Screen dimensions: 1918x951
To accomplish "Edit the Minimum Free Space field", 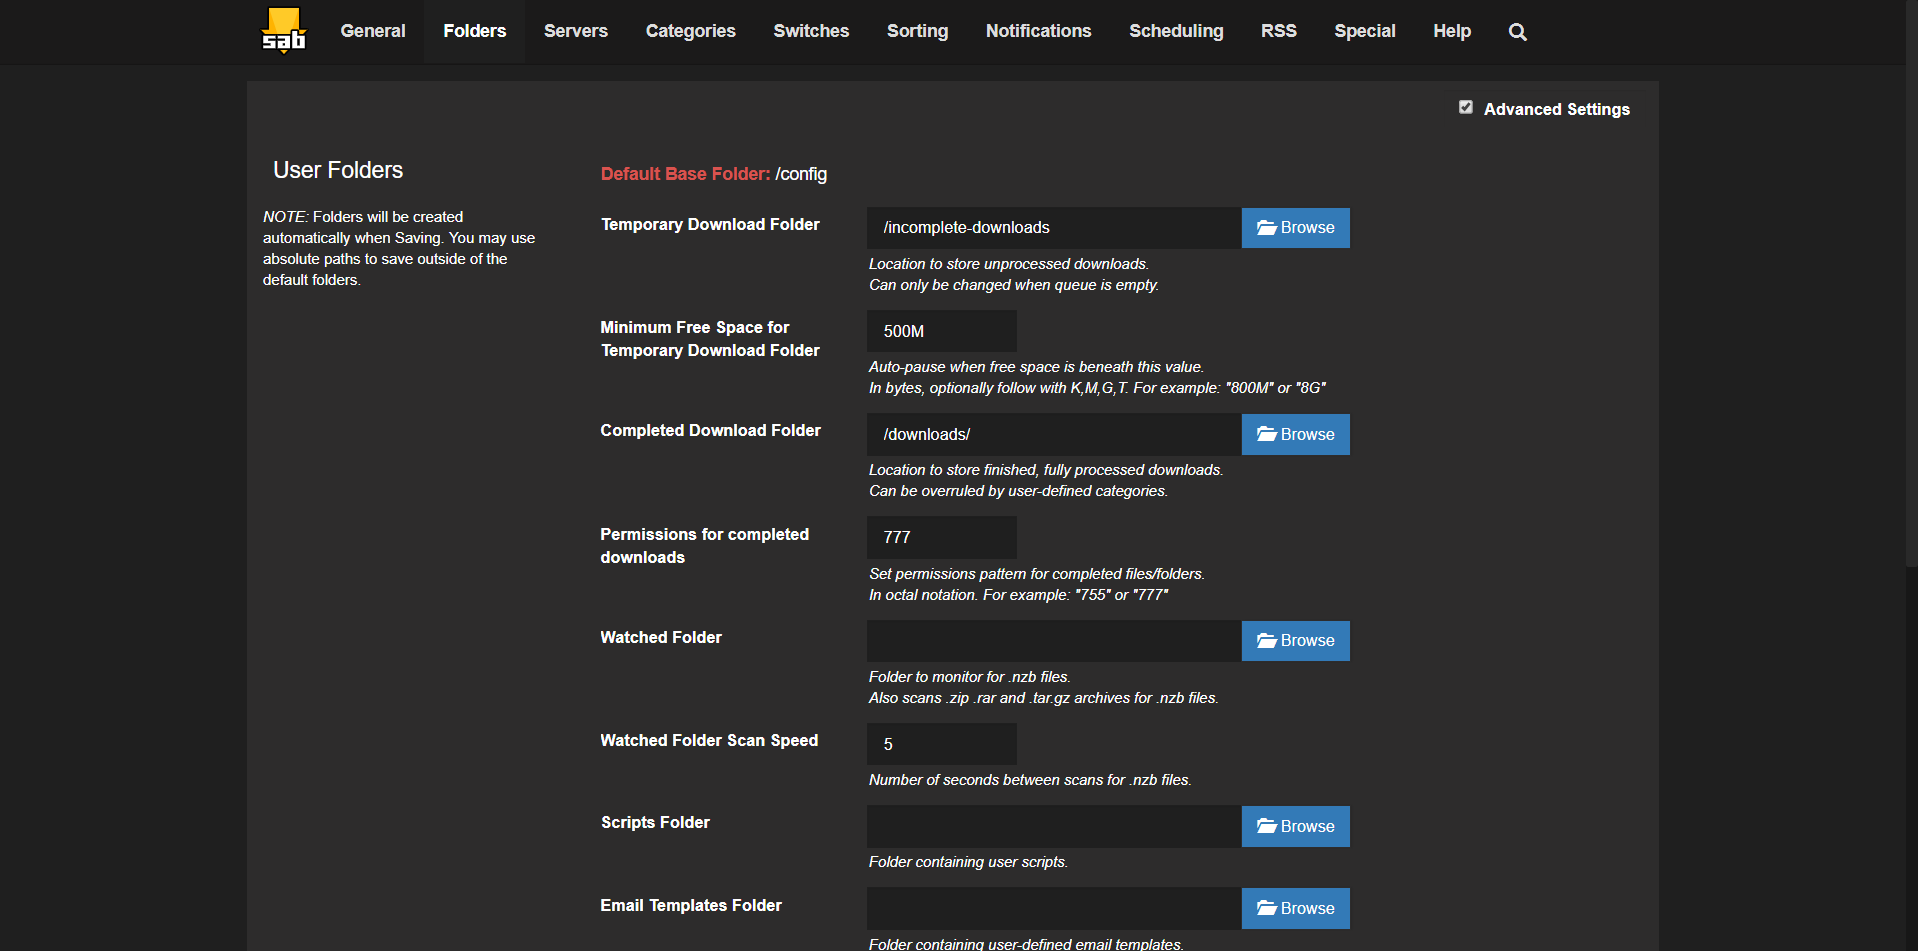I will coord(941,332).
